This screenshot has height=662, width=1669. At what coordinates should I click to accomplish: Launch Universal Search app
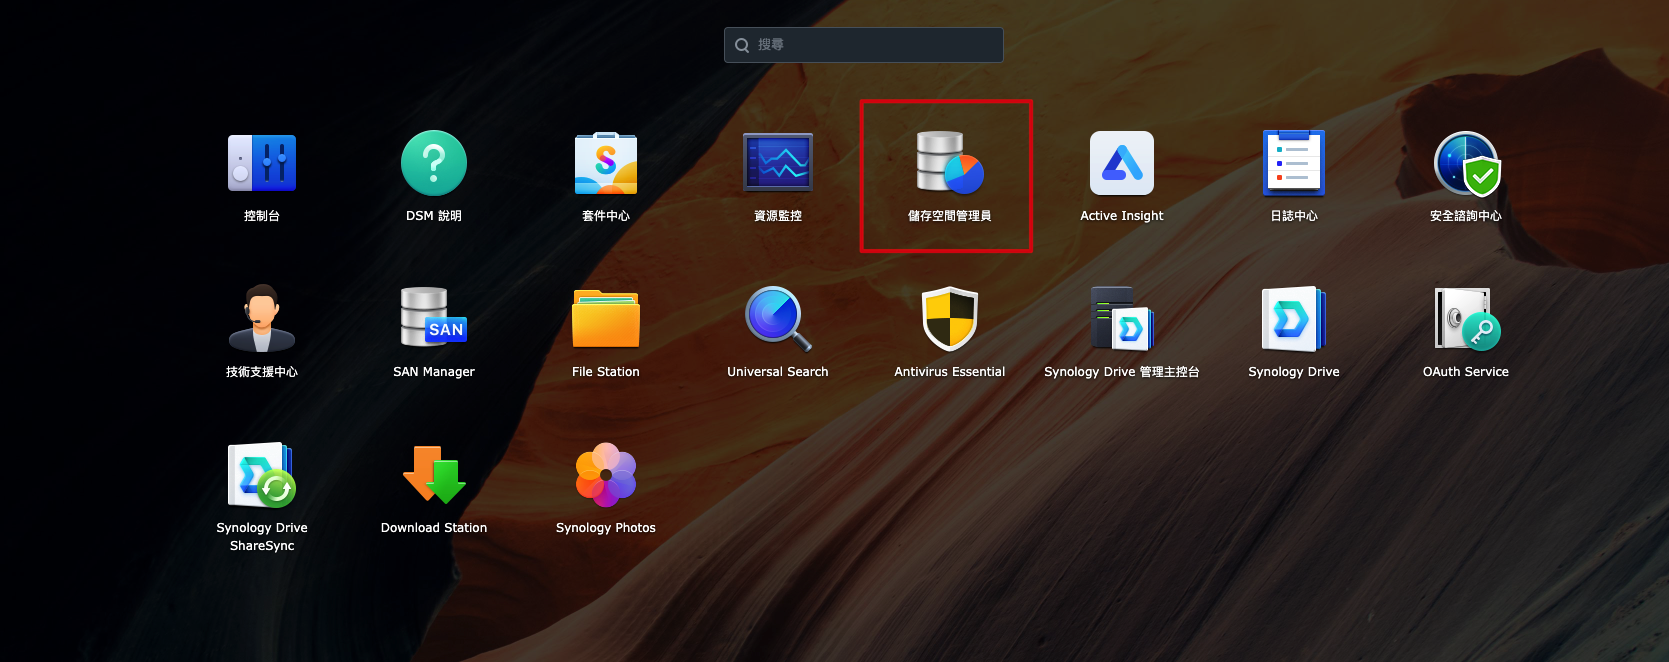point(778,320)
